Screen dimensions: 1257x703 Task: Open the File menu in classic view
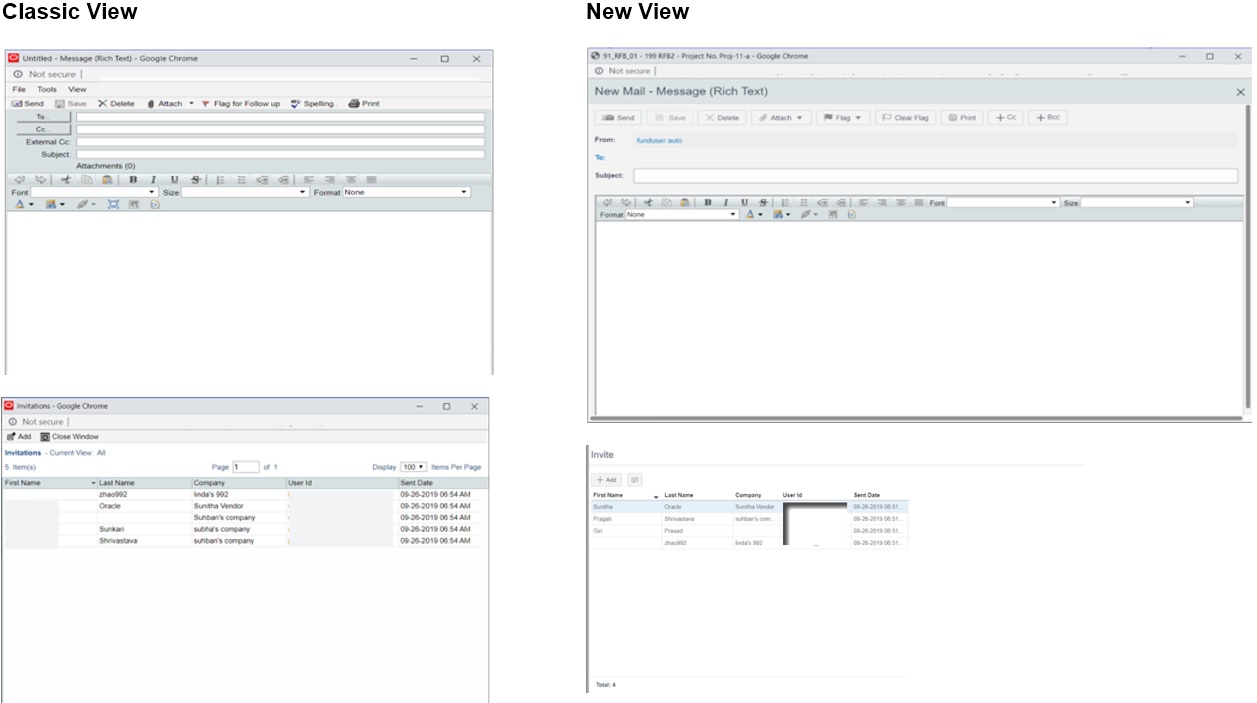click(19, 89)
